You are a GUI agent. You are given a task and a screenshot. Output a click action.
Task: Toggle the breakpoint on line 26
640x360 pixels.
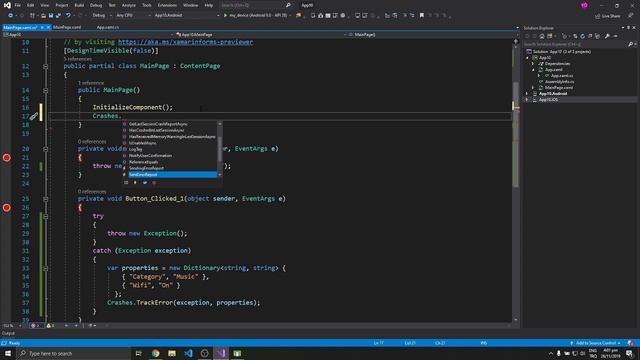tap(7, 208)
